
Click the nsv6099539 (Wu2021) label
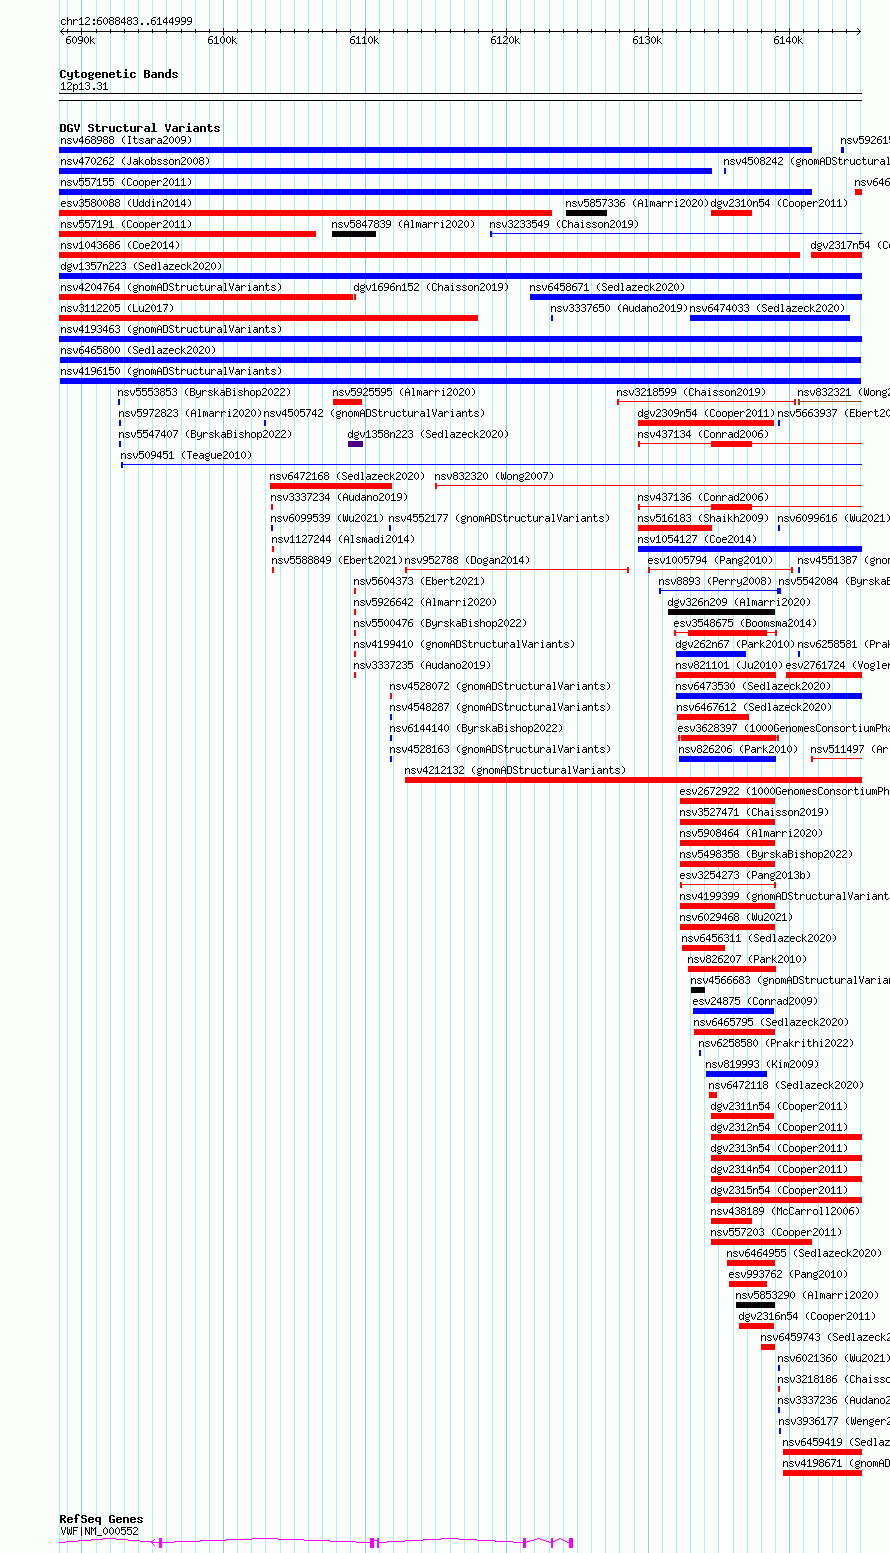pos(327,518)
